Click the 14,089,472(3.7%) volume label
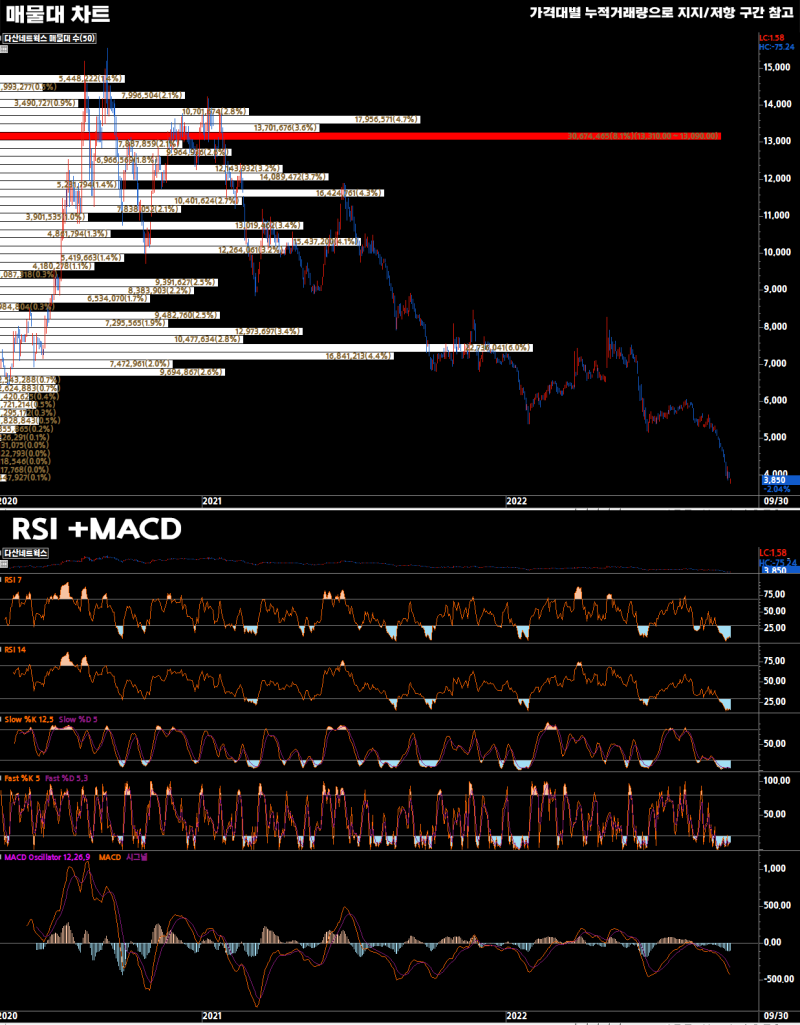Viewport: 800px width, 1025px height. pyautogui.click(x=293, y=176)
